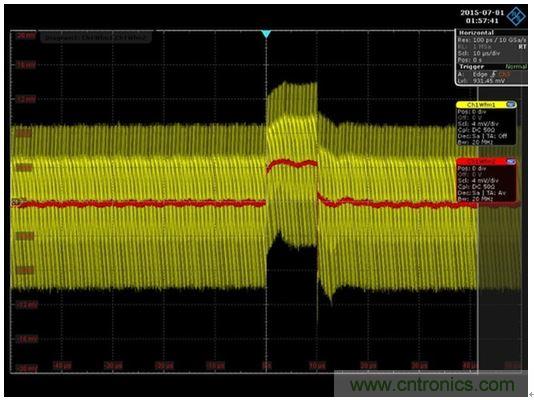Open the Diagram1 tab label above the grid
Viewport: 534px width, 400px height.
tap(96, 37)
